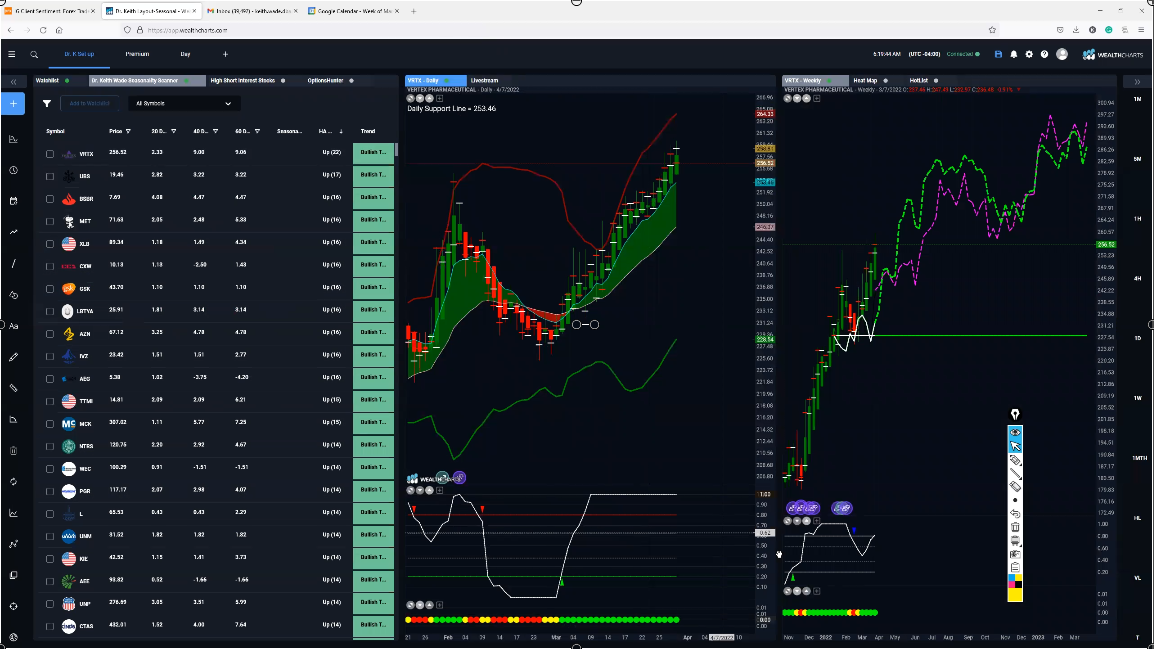Select the trend line icon in left sidebar
The width and height of the screenshot is (1154, 649).
click(x=13, y=232)
